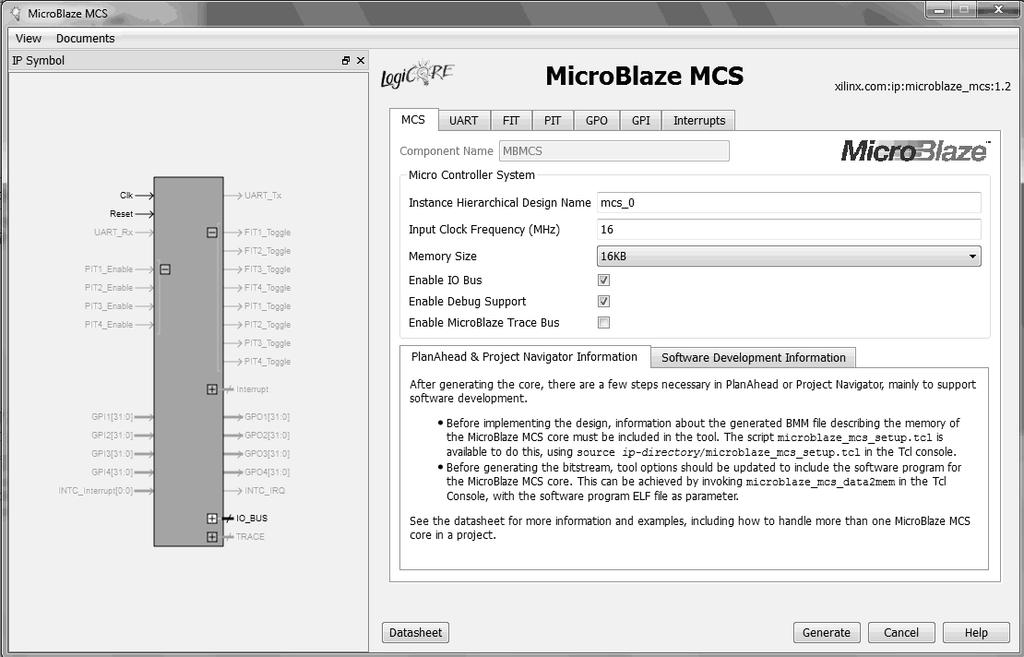Select the MCS tab

click(413, 120)
